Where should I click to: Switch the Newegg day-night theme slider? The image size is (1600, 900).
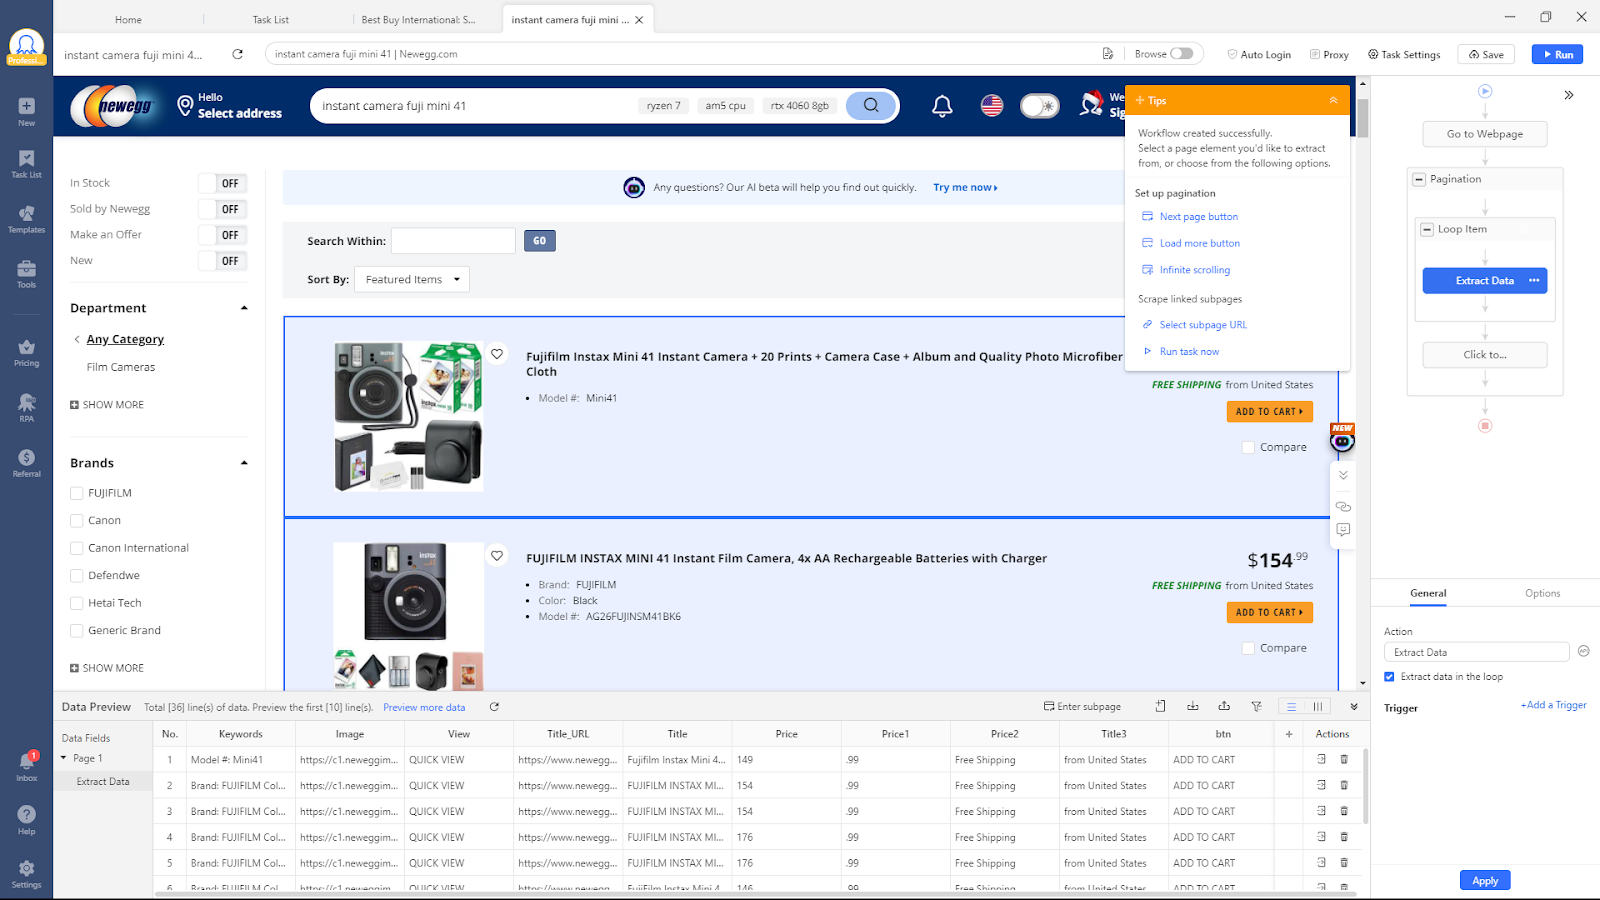(1040, 105)
